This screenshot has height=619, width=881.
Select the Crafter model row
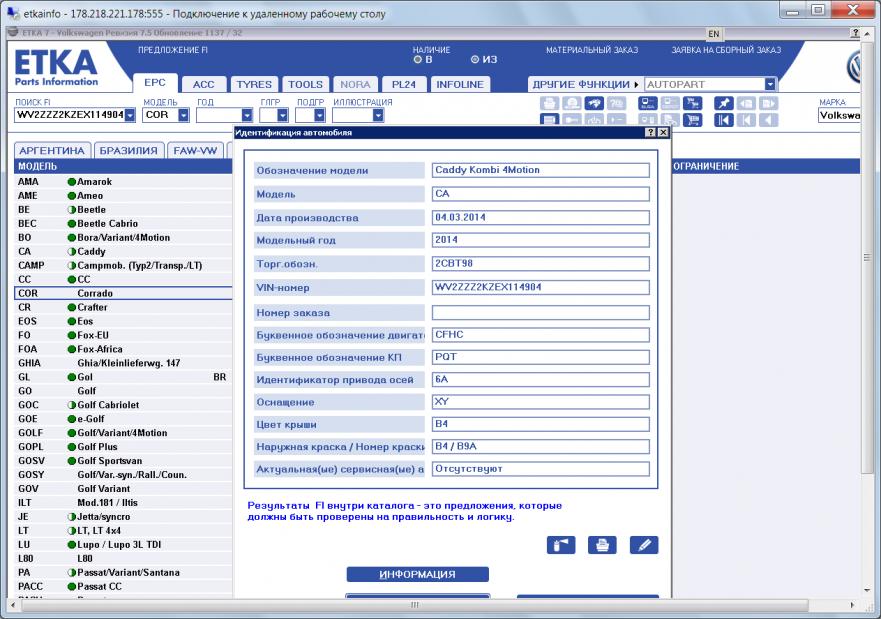pos(123,307)
